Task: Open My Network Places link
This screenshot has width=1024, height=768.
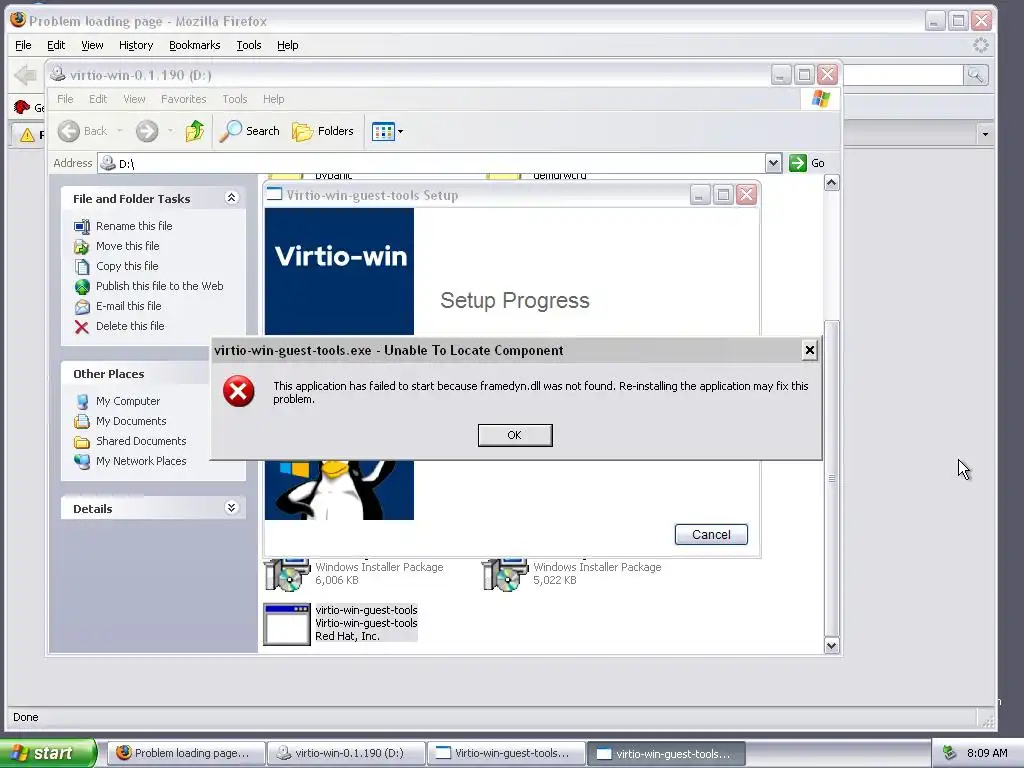Action: tap(141, 461)
